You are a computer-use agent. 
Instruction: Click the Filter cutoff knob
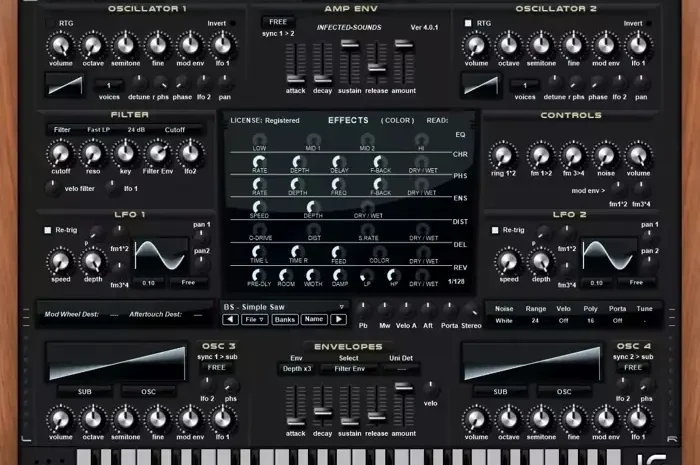(61, 154)
